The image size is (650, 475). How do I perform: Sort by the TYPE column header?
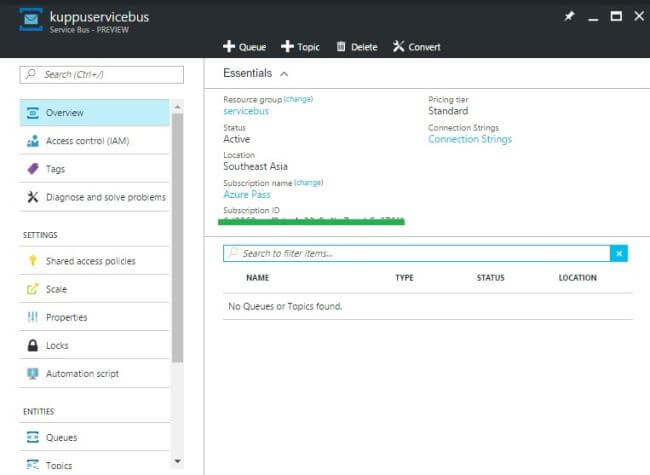click(404, 278)
